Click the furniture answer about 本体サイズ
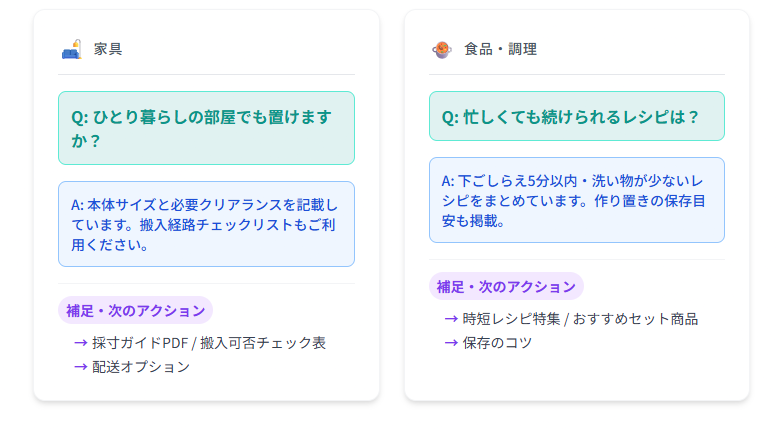 click(x=206, y=224)
